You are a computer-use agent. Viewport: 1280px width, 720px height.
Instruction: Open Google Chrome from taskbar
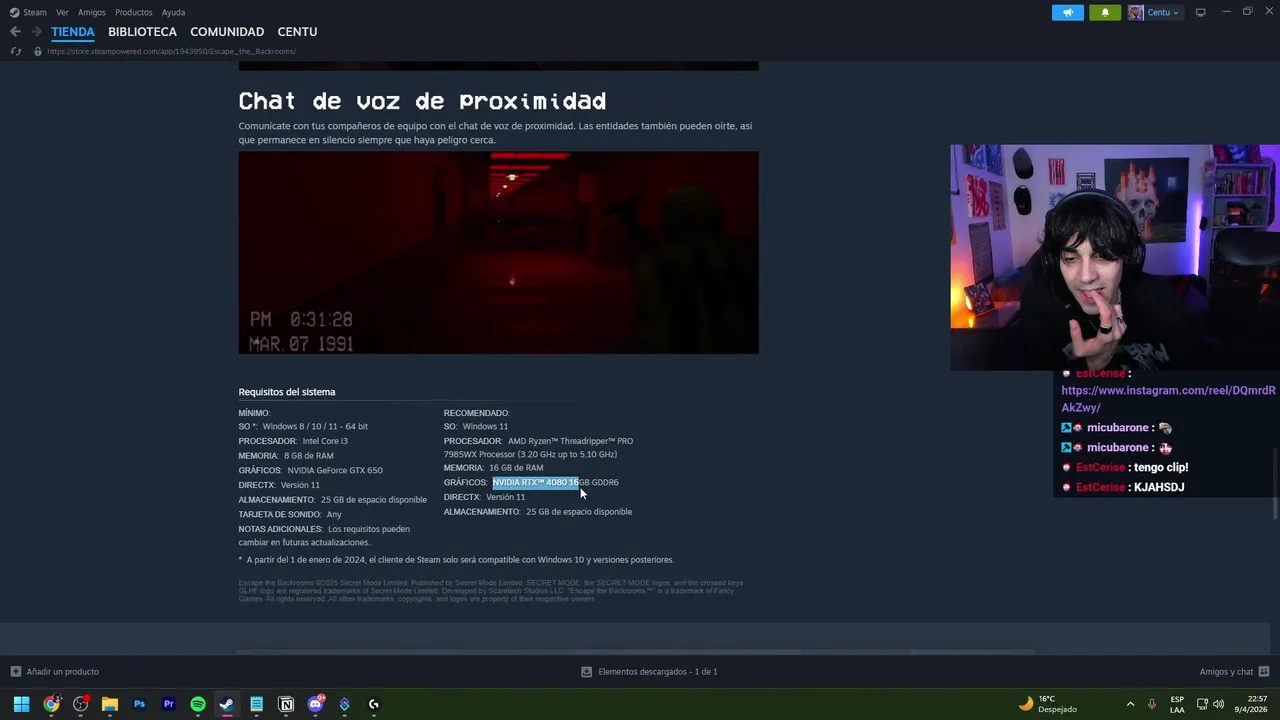click(x=51, y=704)
